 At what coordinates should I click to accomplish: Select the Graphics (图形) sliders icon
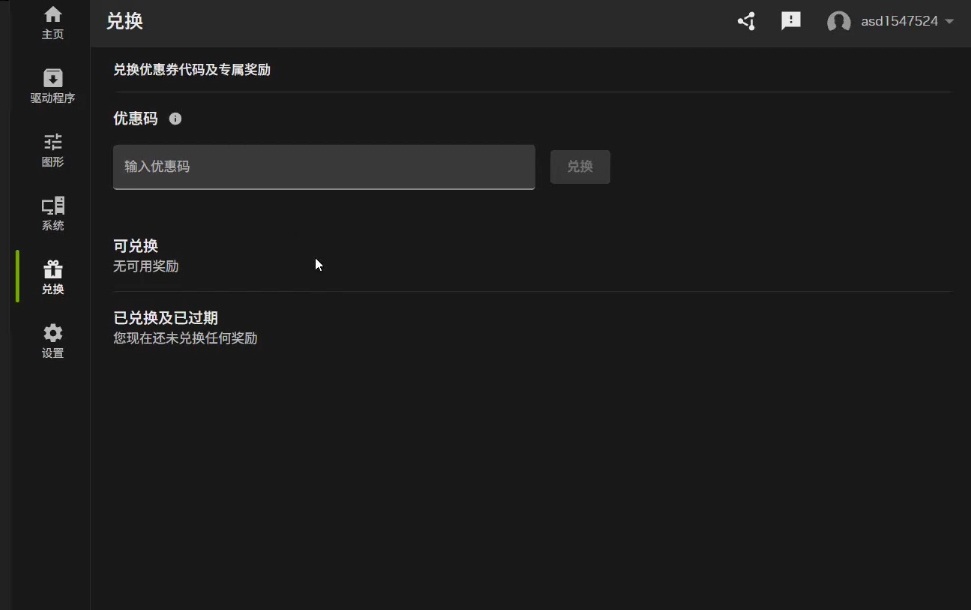pyautogui.click(x=53, y=141)
